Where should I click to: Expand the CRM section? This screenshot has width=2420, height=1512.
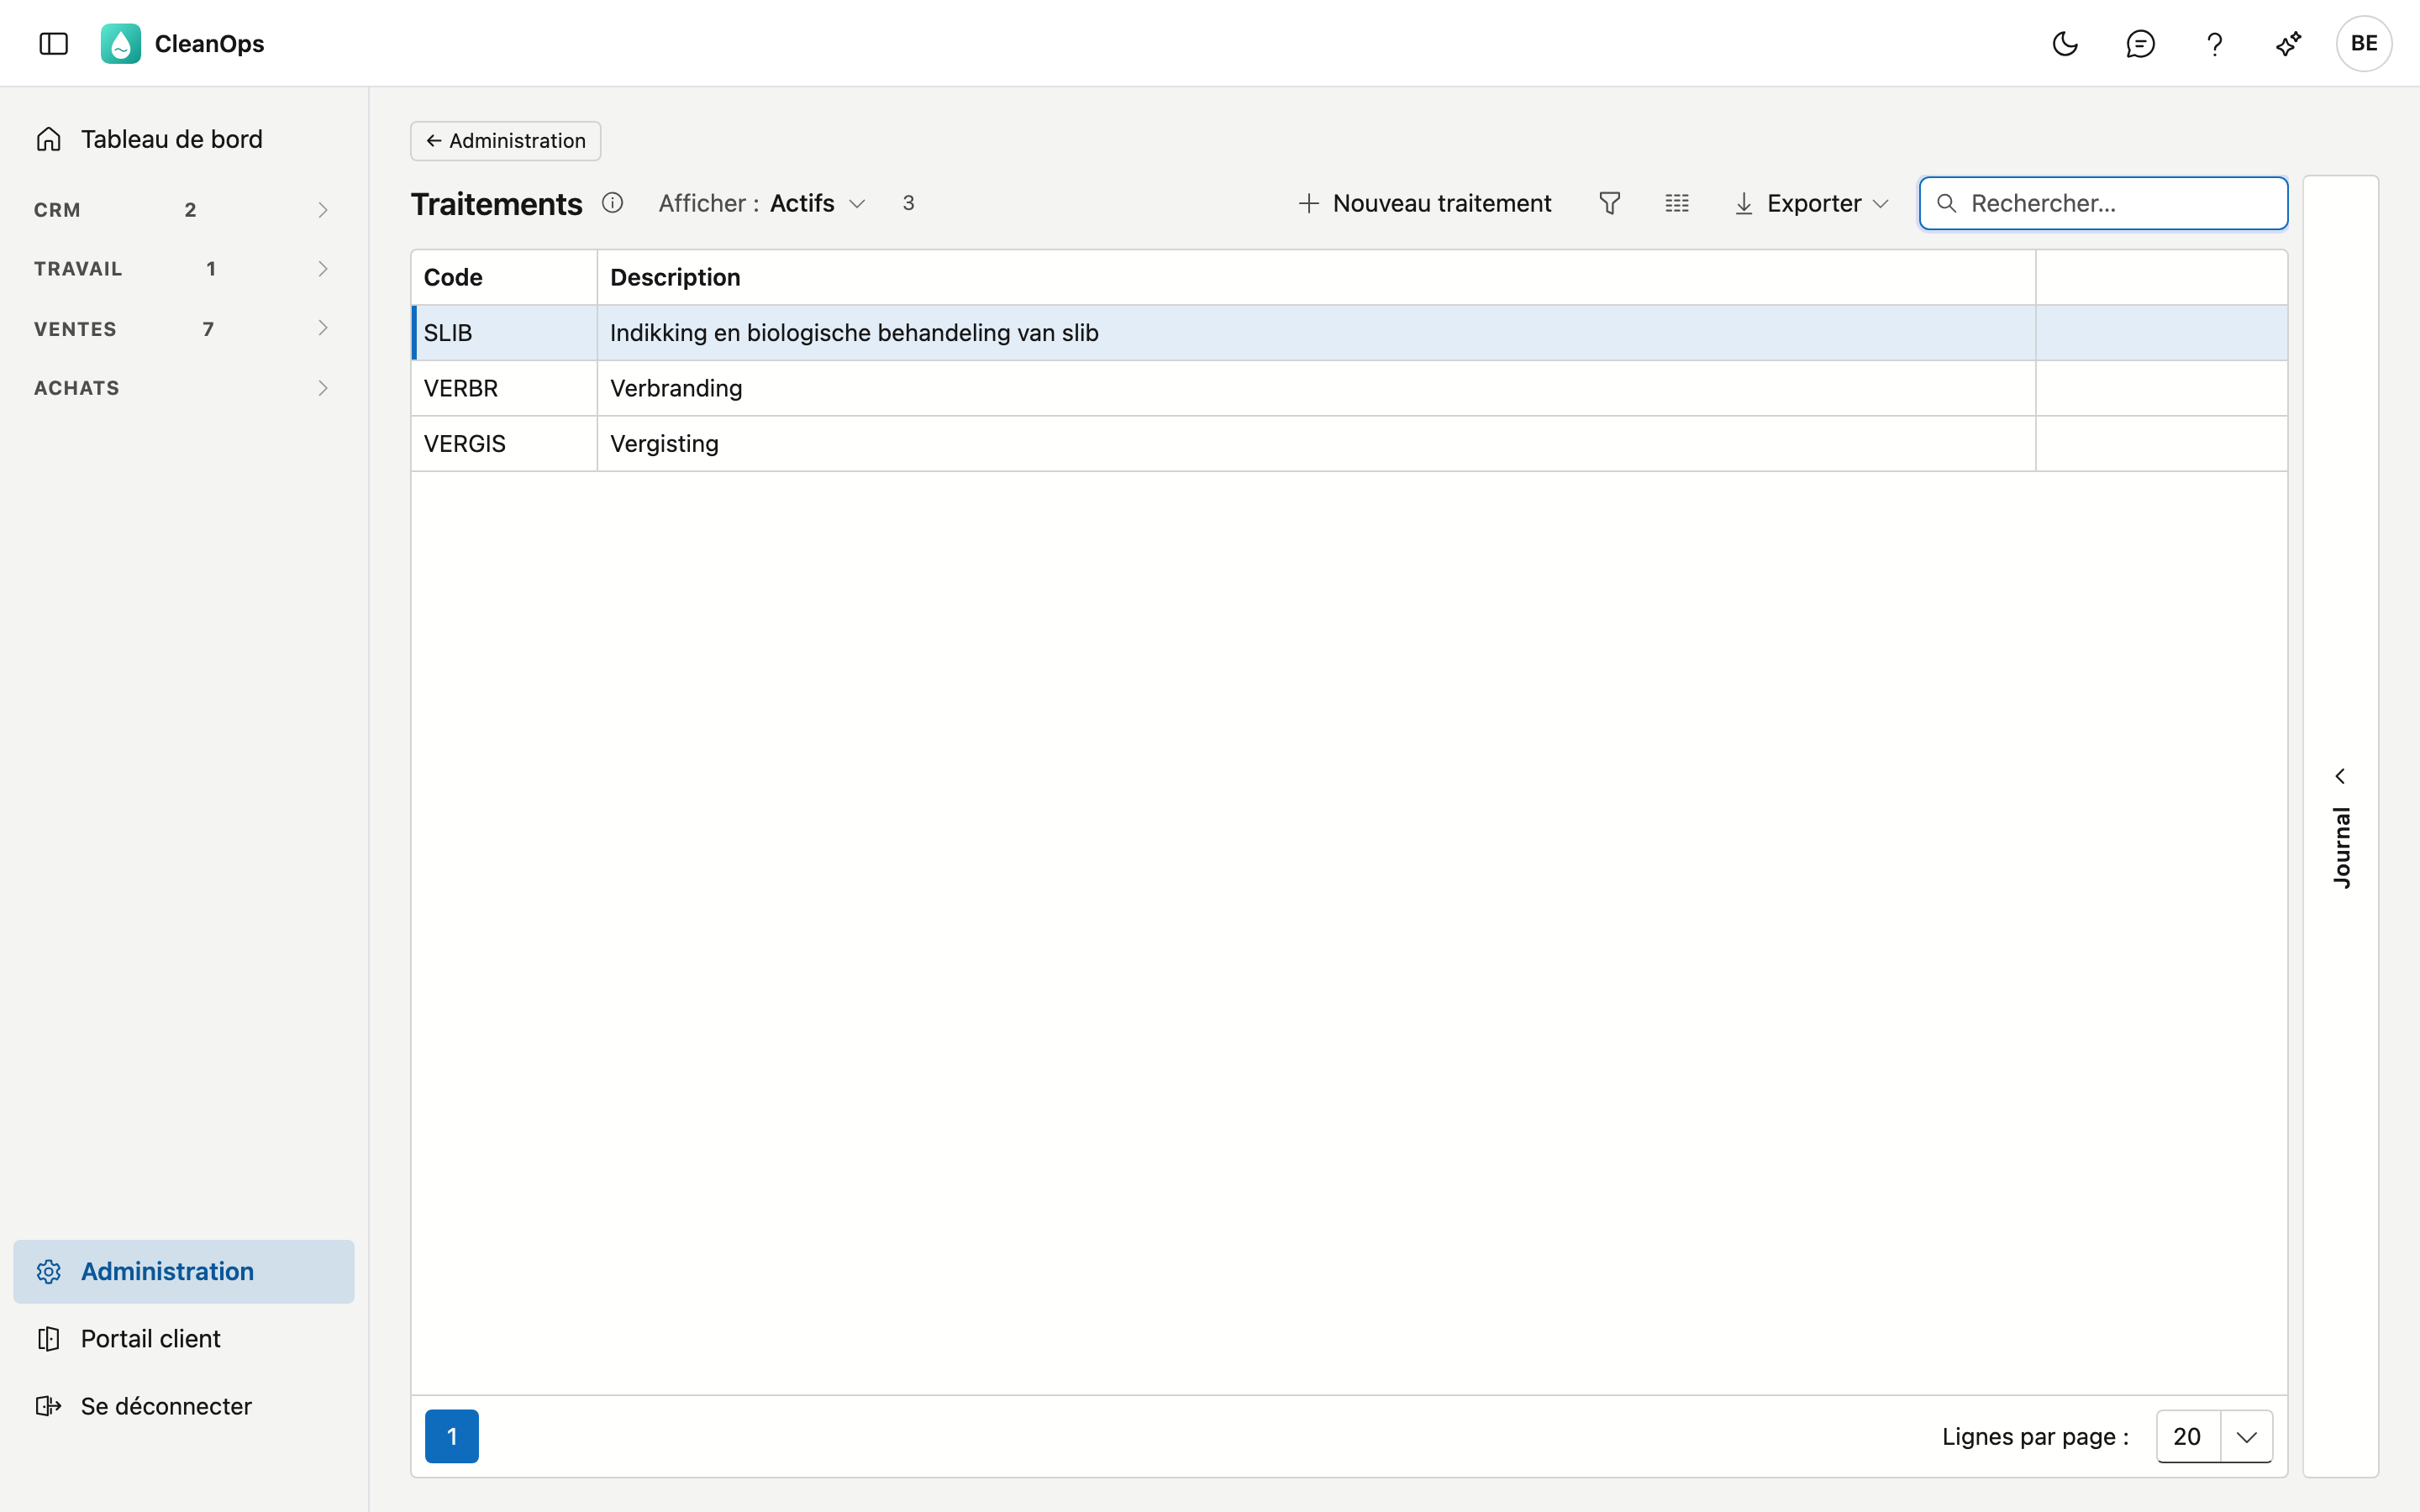point(183,209)
